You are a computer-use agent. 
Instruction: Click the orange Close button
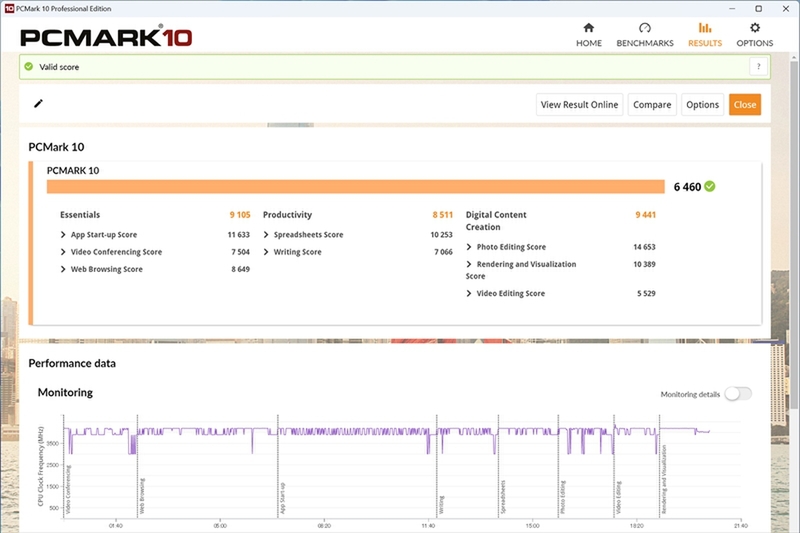pos(744,104)
